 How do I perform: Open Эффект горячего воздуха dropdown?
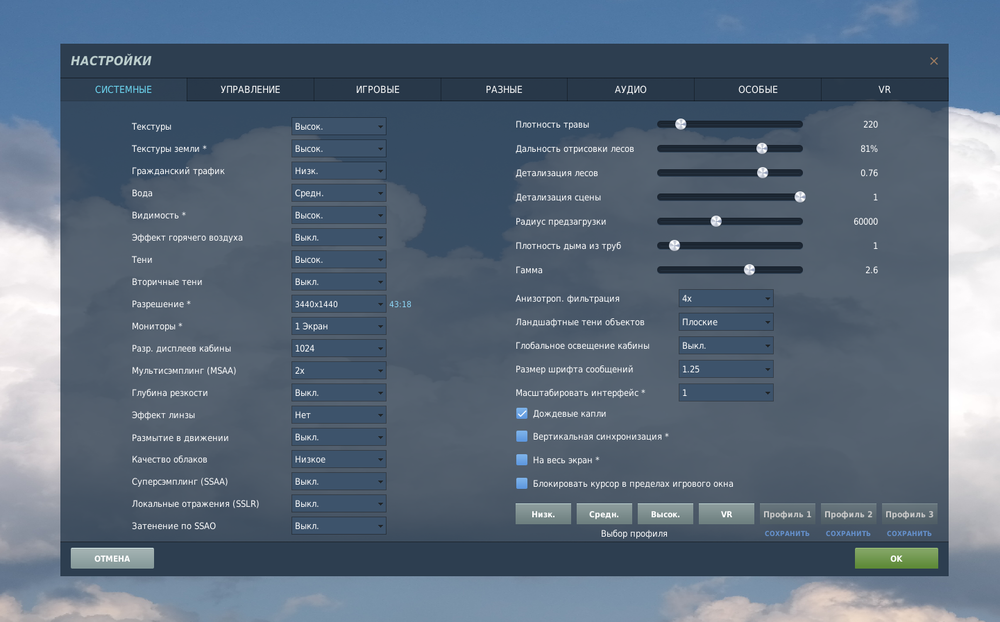tap(339, 237)
